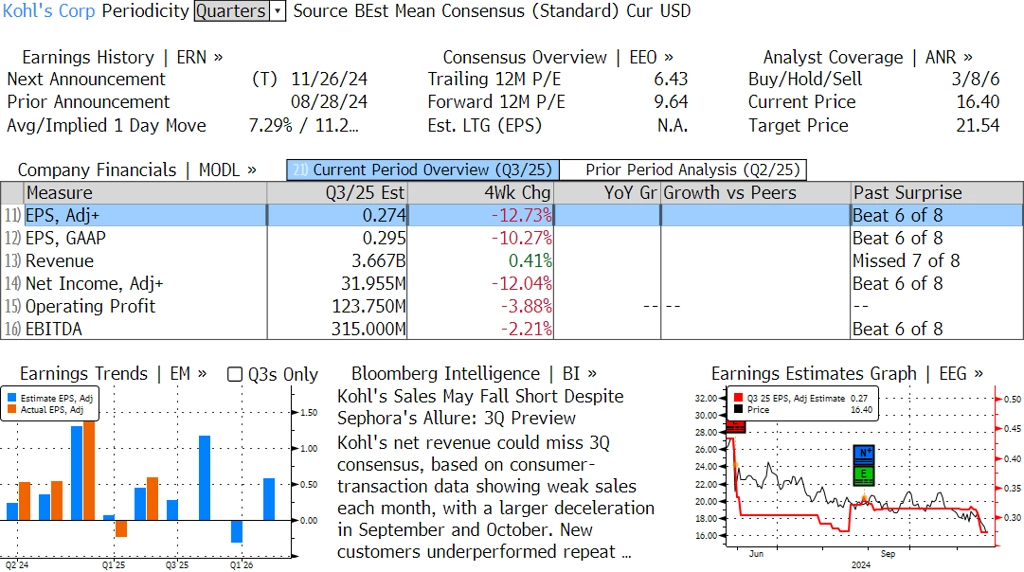Switch to Current Period Overview (Q3/25) tab
Screen dimensions: 1024x572
(423, 170)
